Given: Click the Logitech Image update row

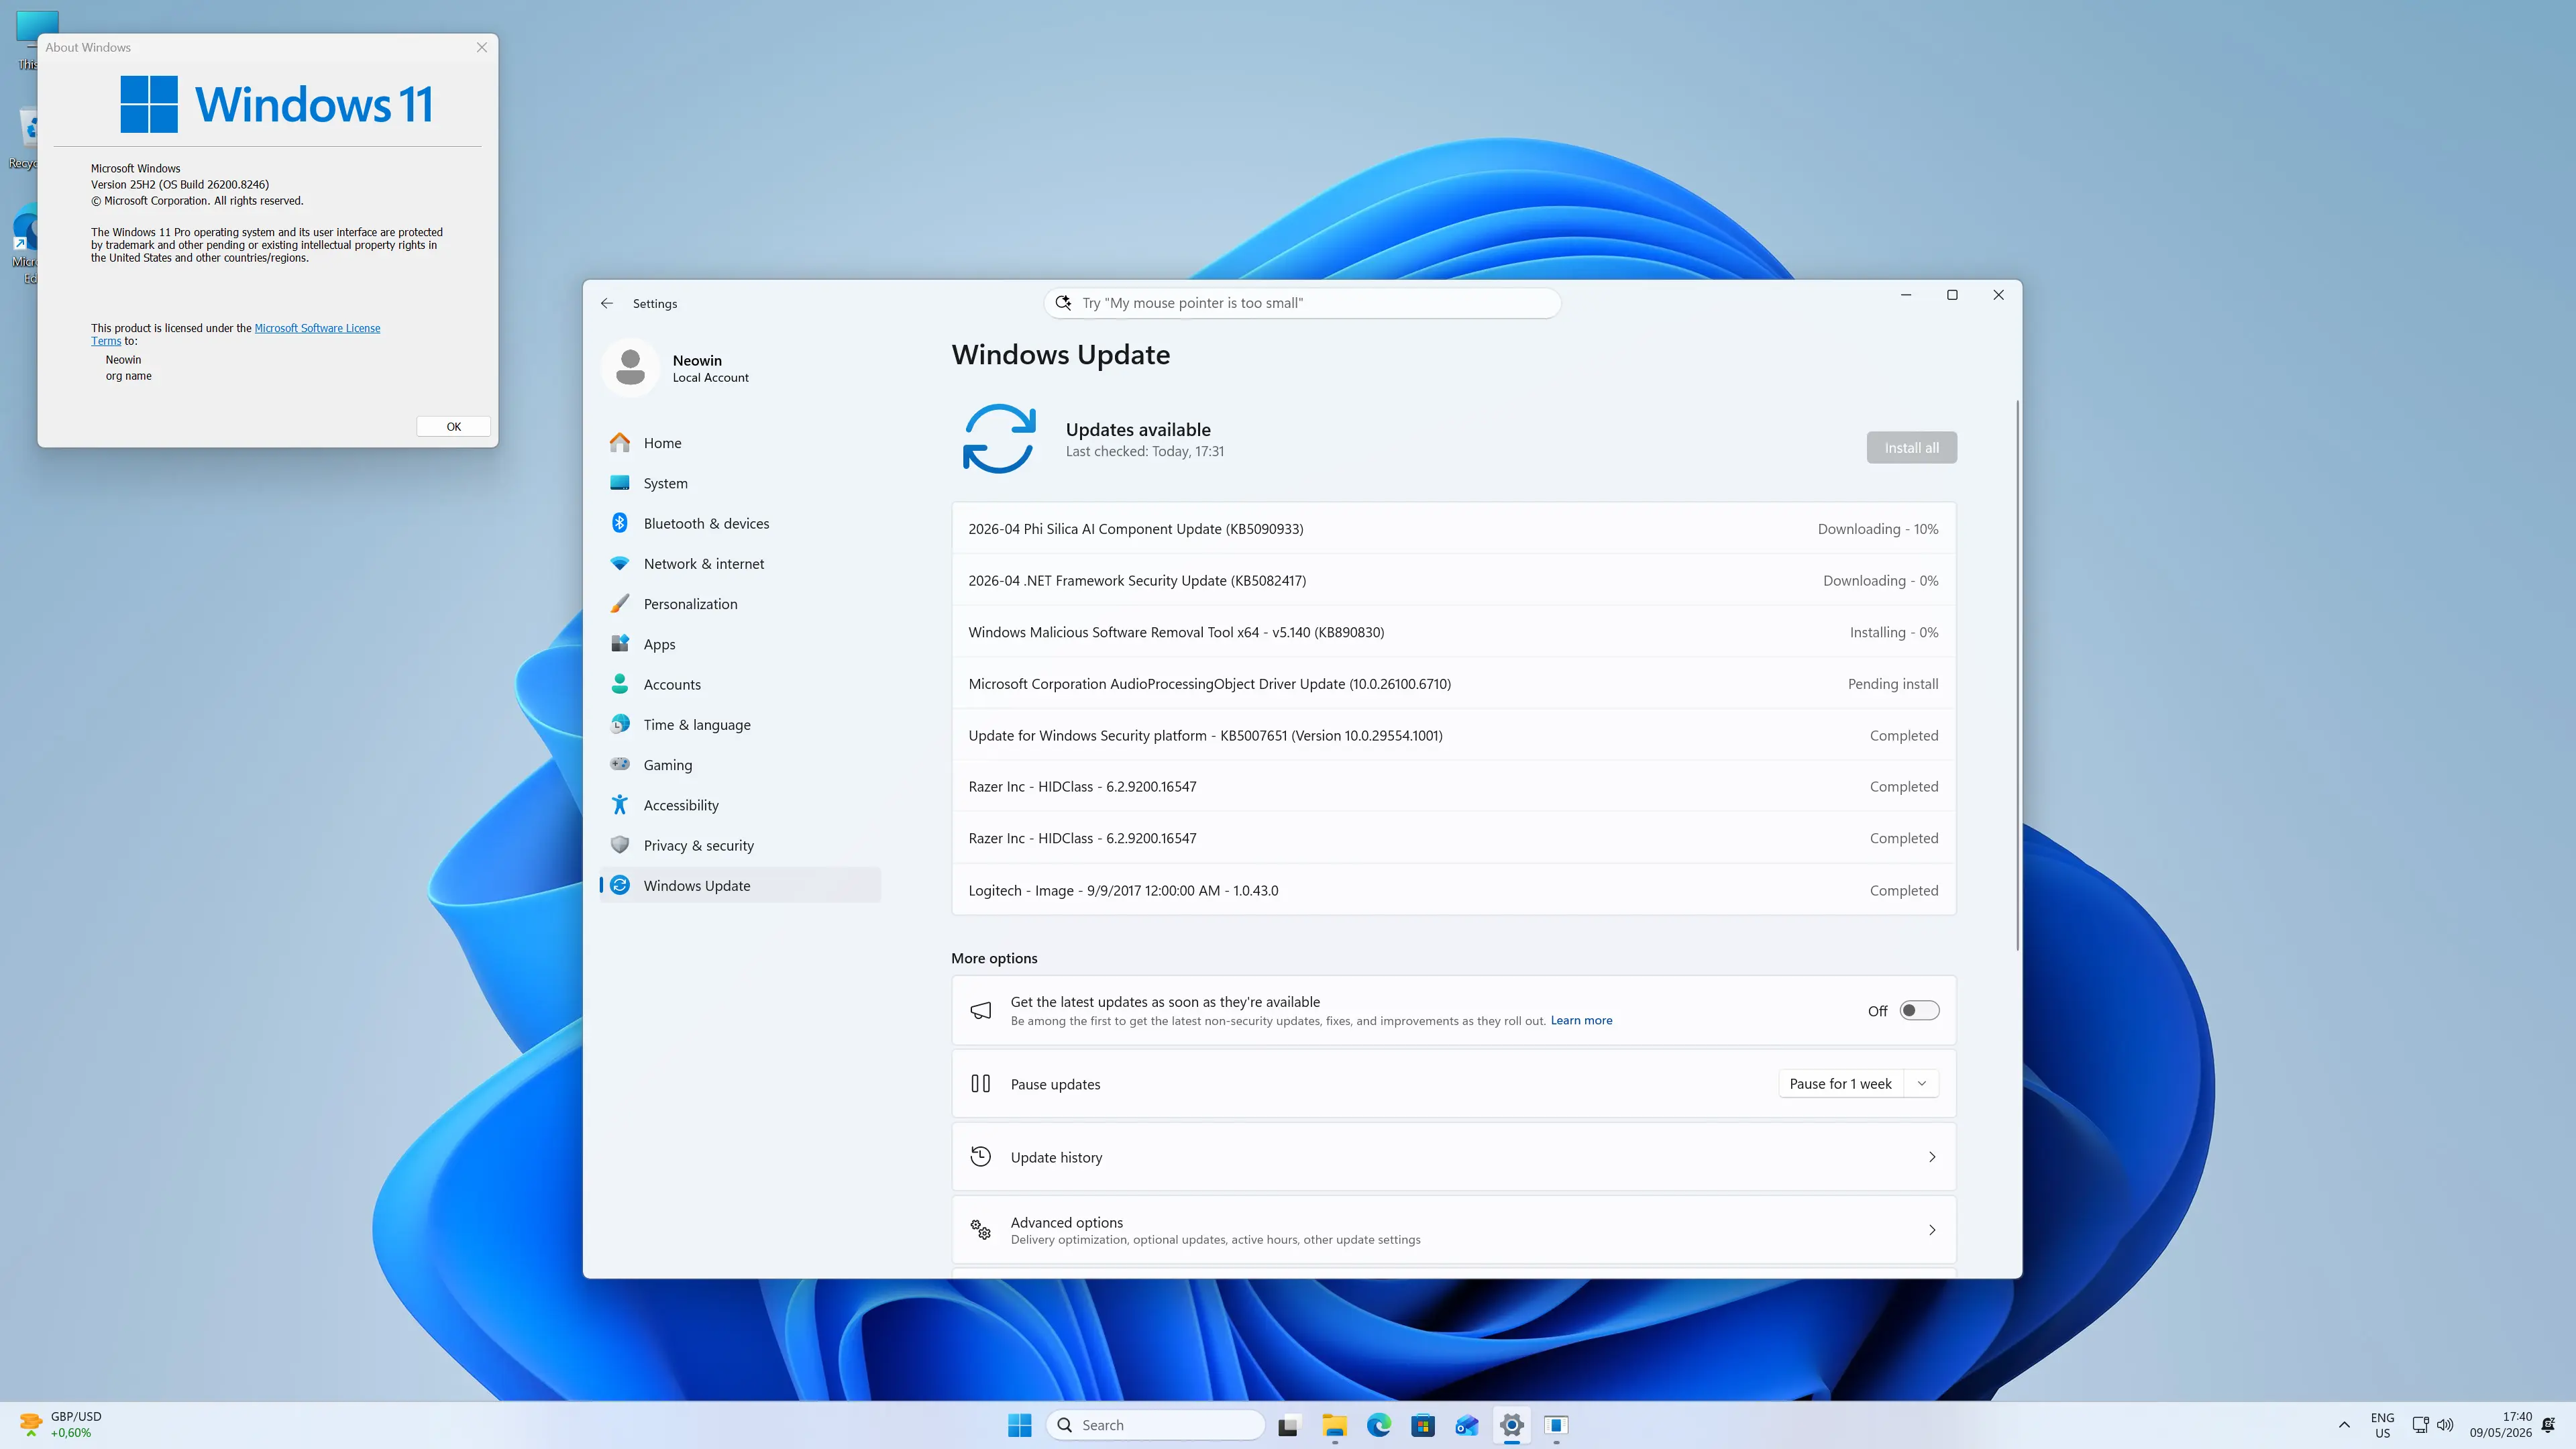Looking at the screenshot, I should (1453, 890).
